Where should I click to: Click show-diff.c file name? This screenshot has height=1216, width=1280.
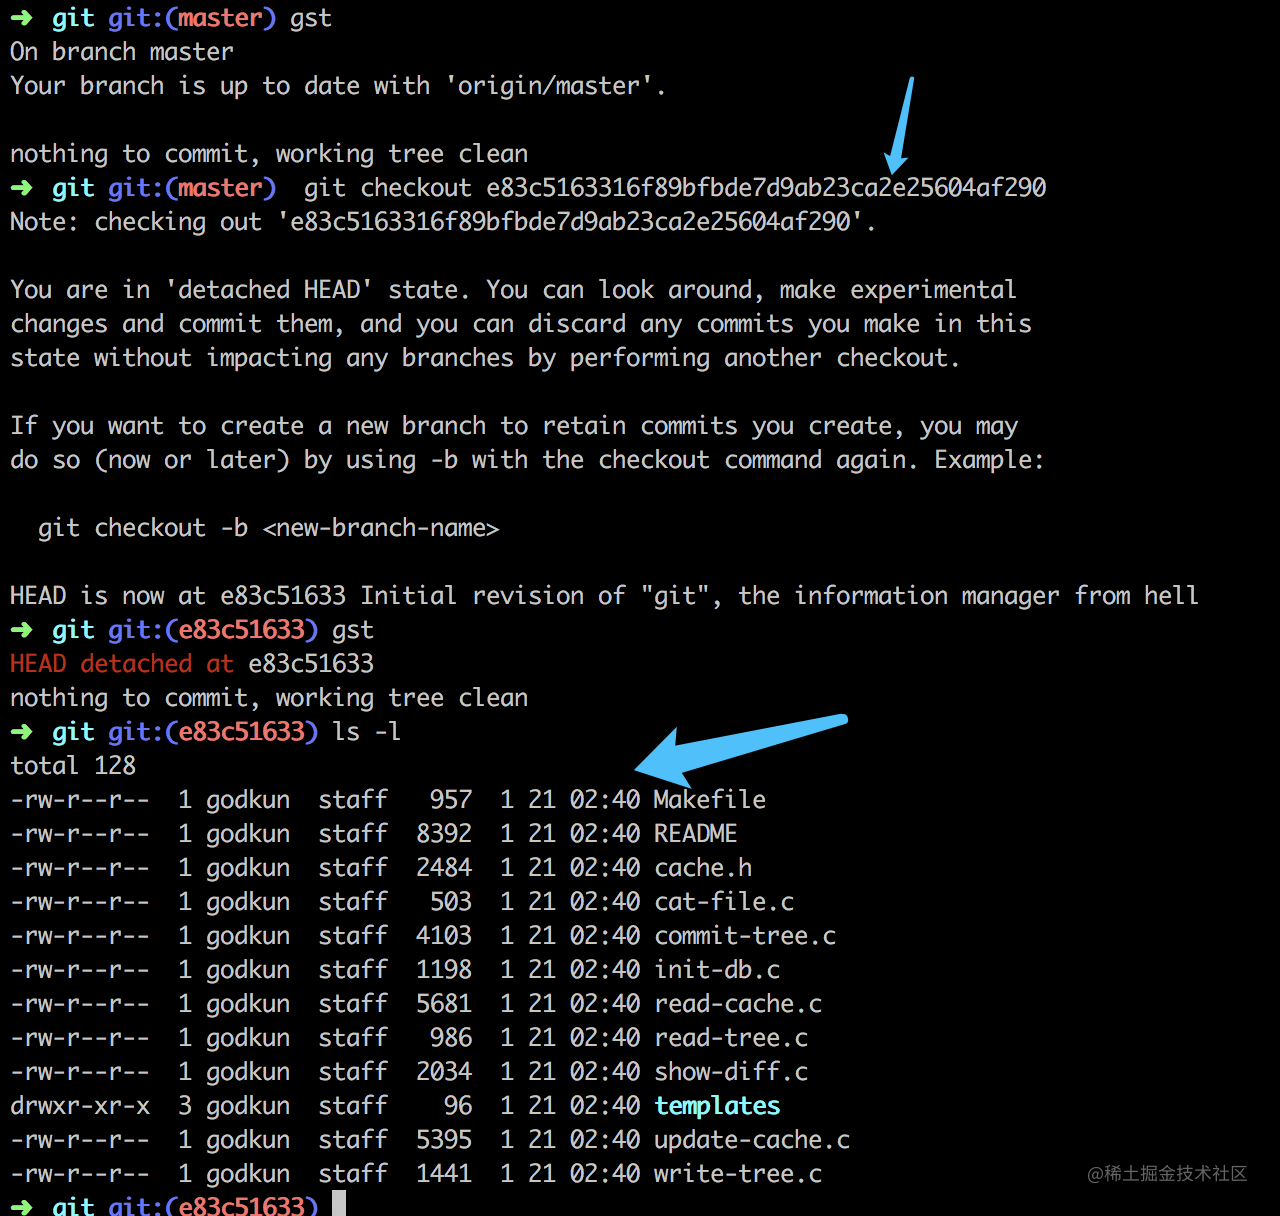(x=731, y=1071)
